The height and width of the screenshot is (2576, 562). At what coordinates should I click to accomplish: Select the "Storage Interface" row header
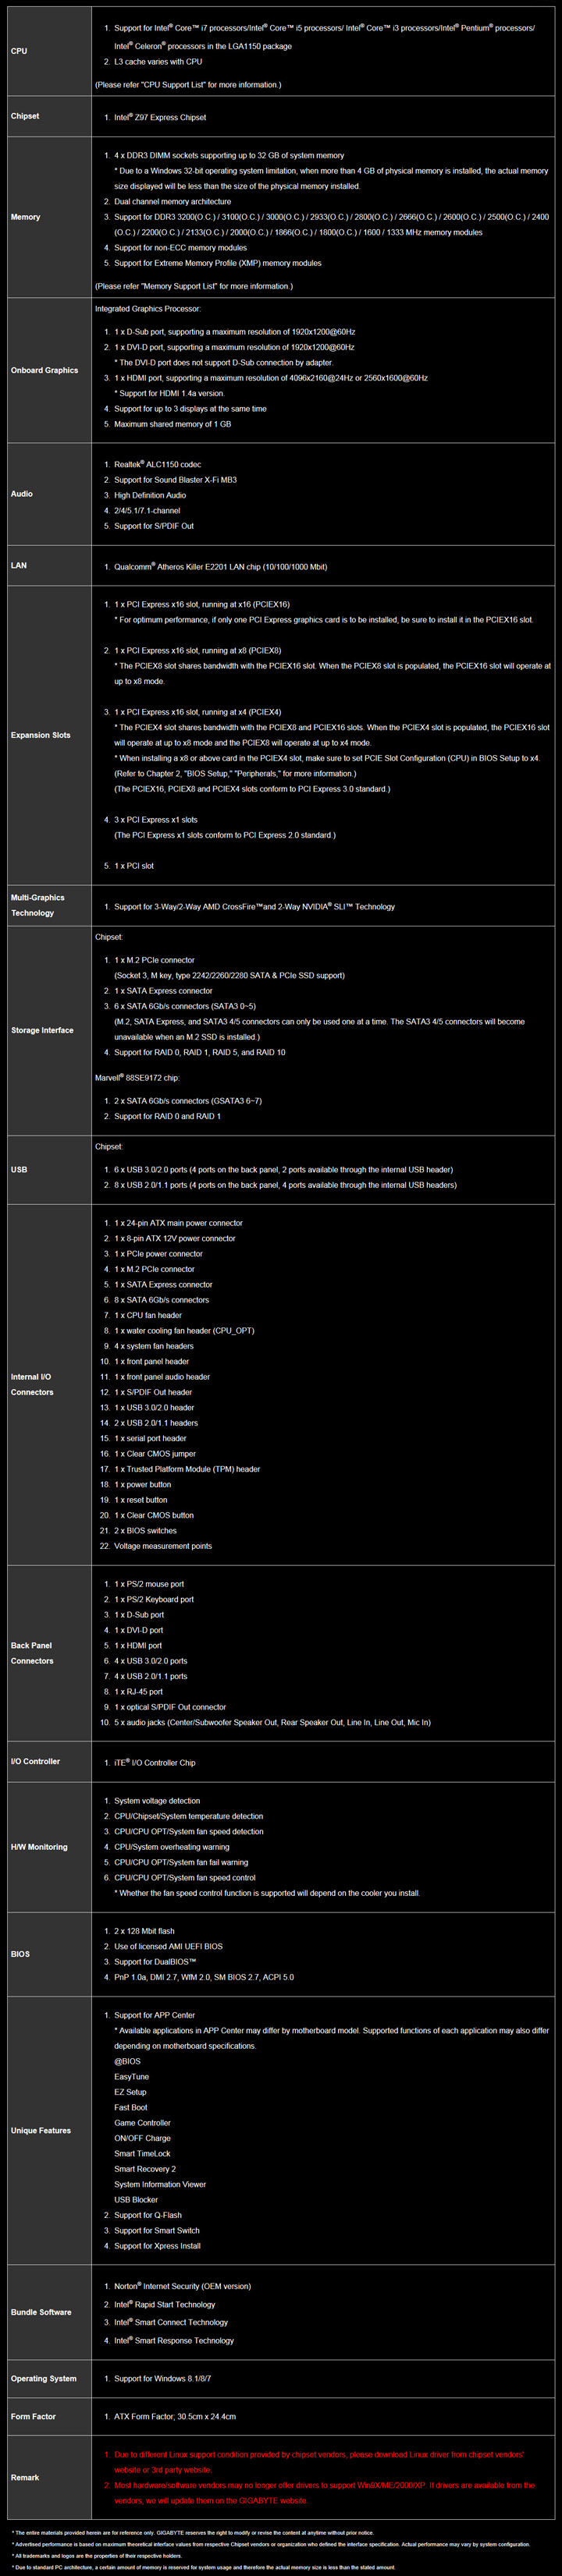point(42,1030)
